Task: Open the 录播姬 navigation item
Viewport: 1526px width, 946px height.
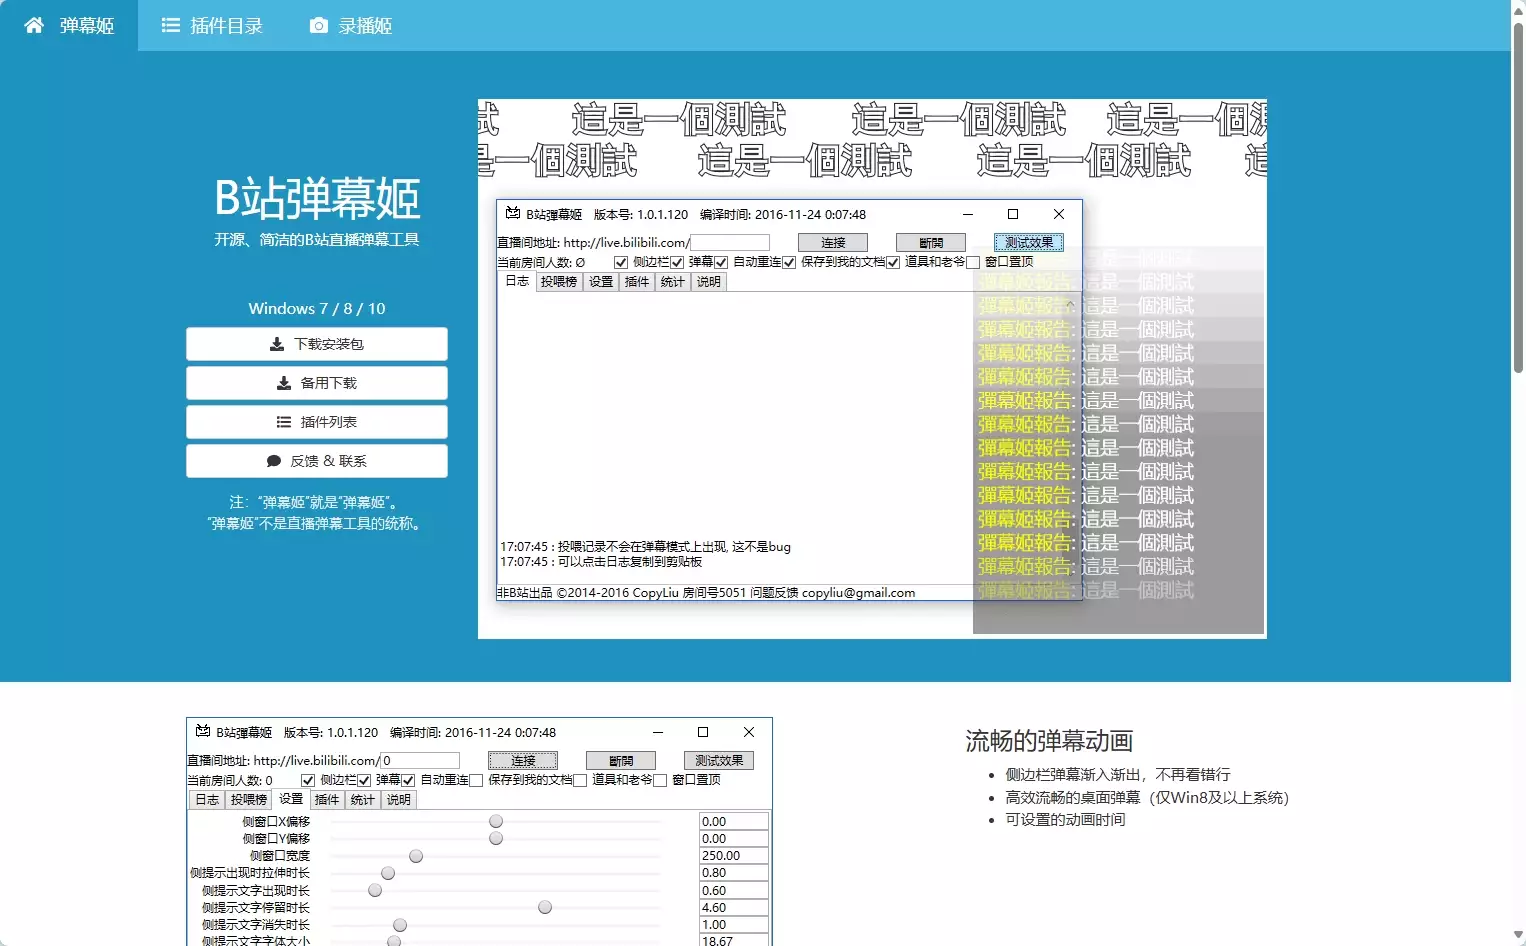Action: tap(351, 25)
